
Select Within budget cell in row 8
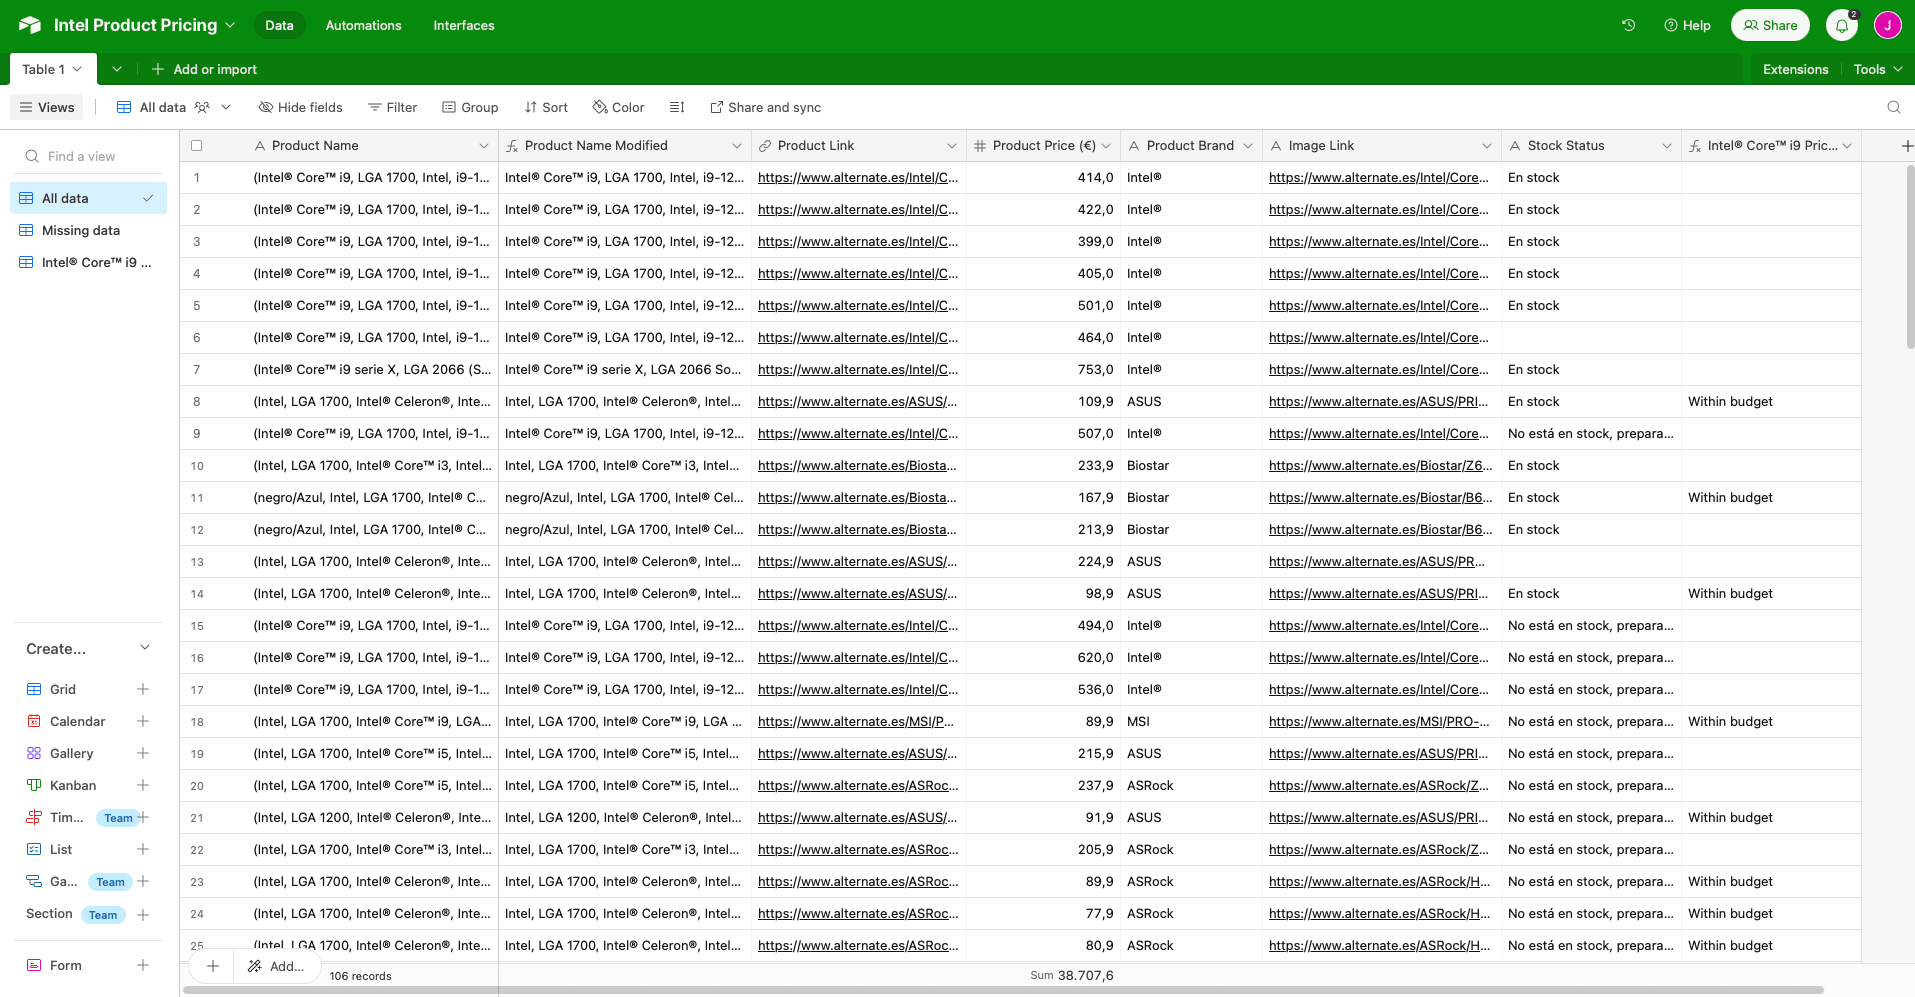pyautogui.click(x=1771, y=401)
